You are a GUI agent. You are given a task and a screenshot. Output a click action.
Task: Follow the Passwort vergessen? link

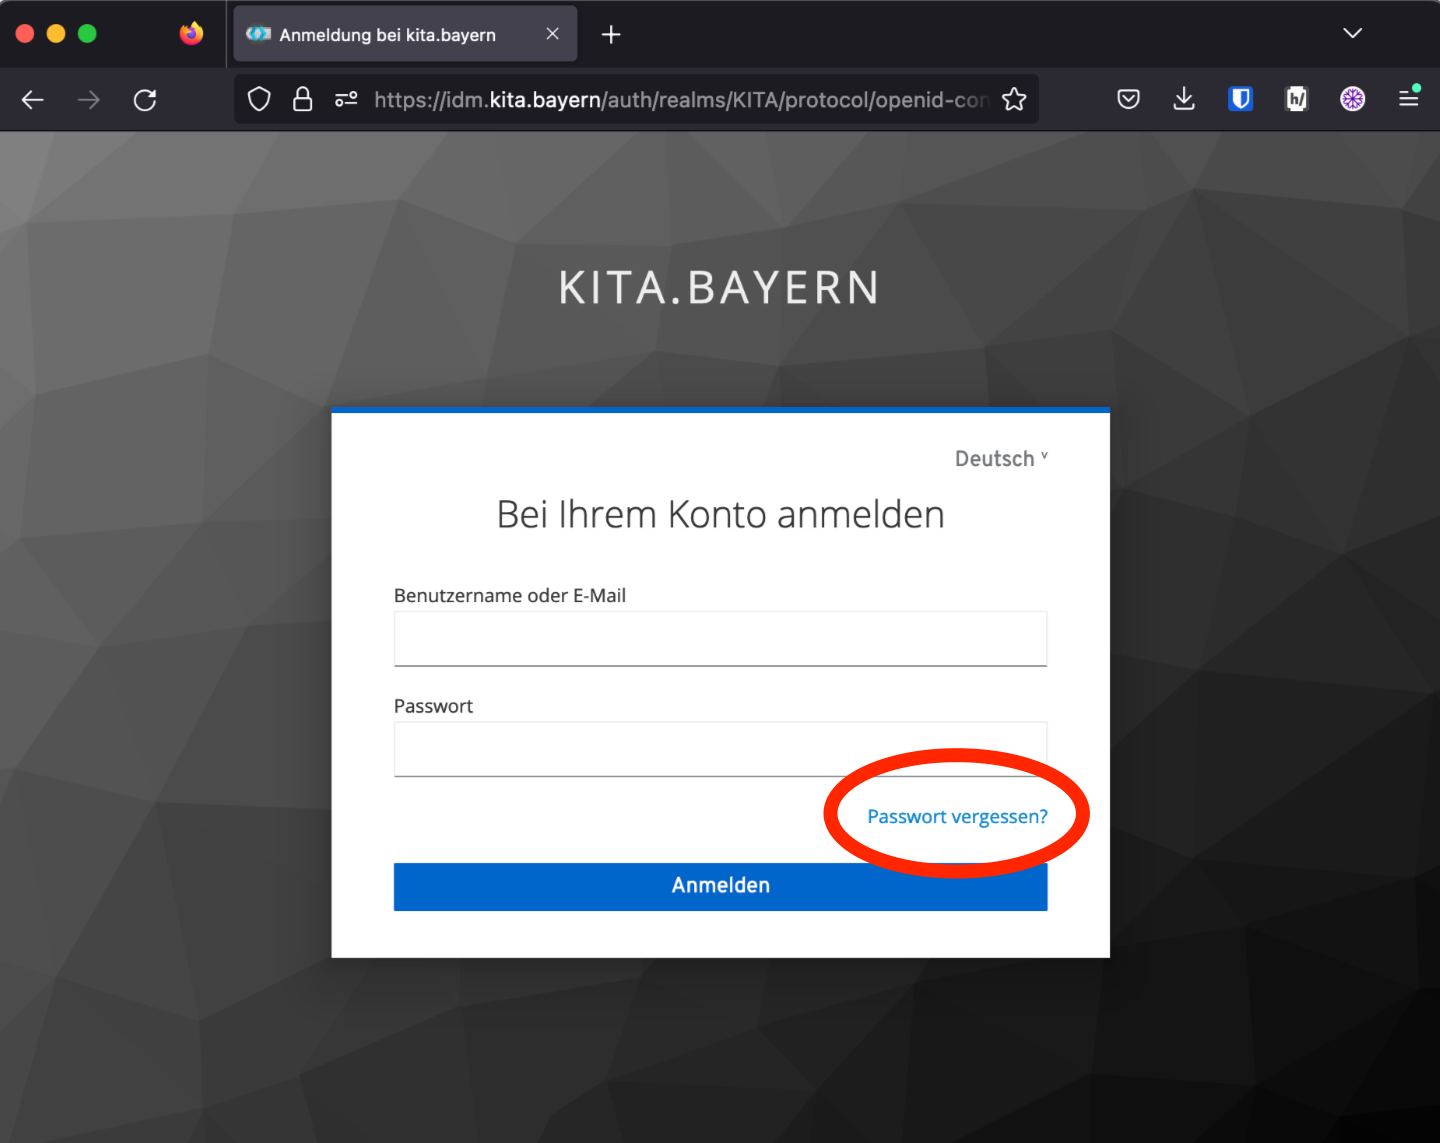coord(957,817)
